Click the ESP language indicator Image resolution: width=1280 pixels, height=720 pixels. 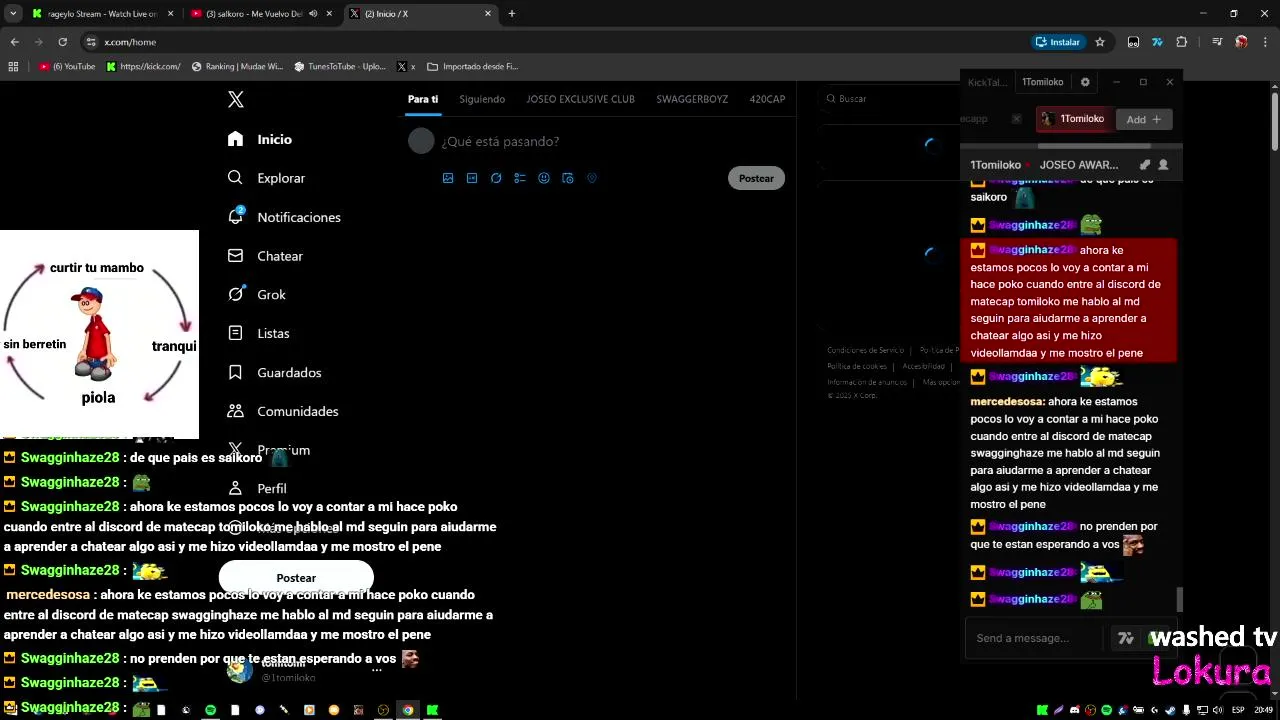pyautogui.click(x=1238, y=710)
